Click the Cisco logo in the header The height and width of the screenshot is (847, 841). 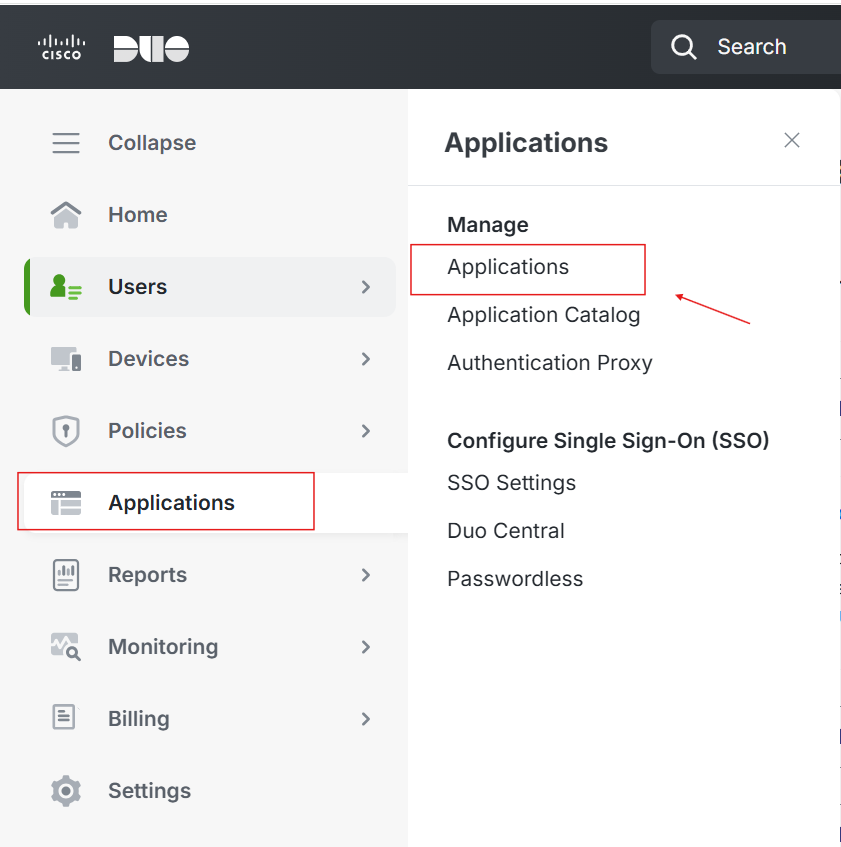[x=61, y=48]
